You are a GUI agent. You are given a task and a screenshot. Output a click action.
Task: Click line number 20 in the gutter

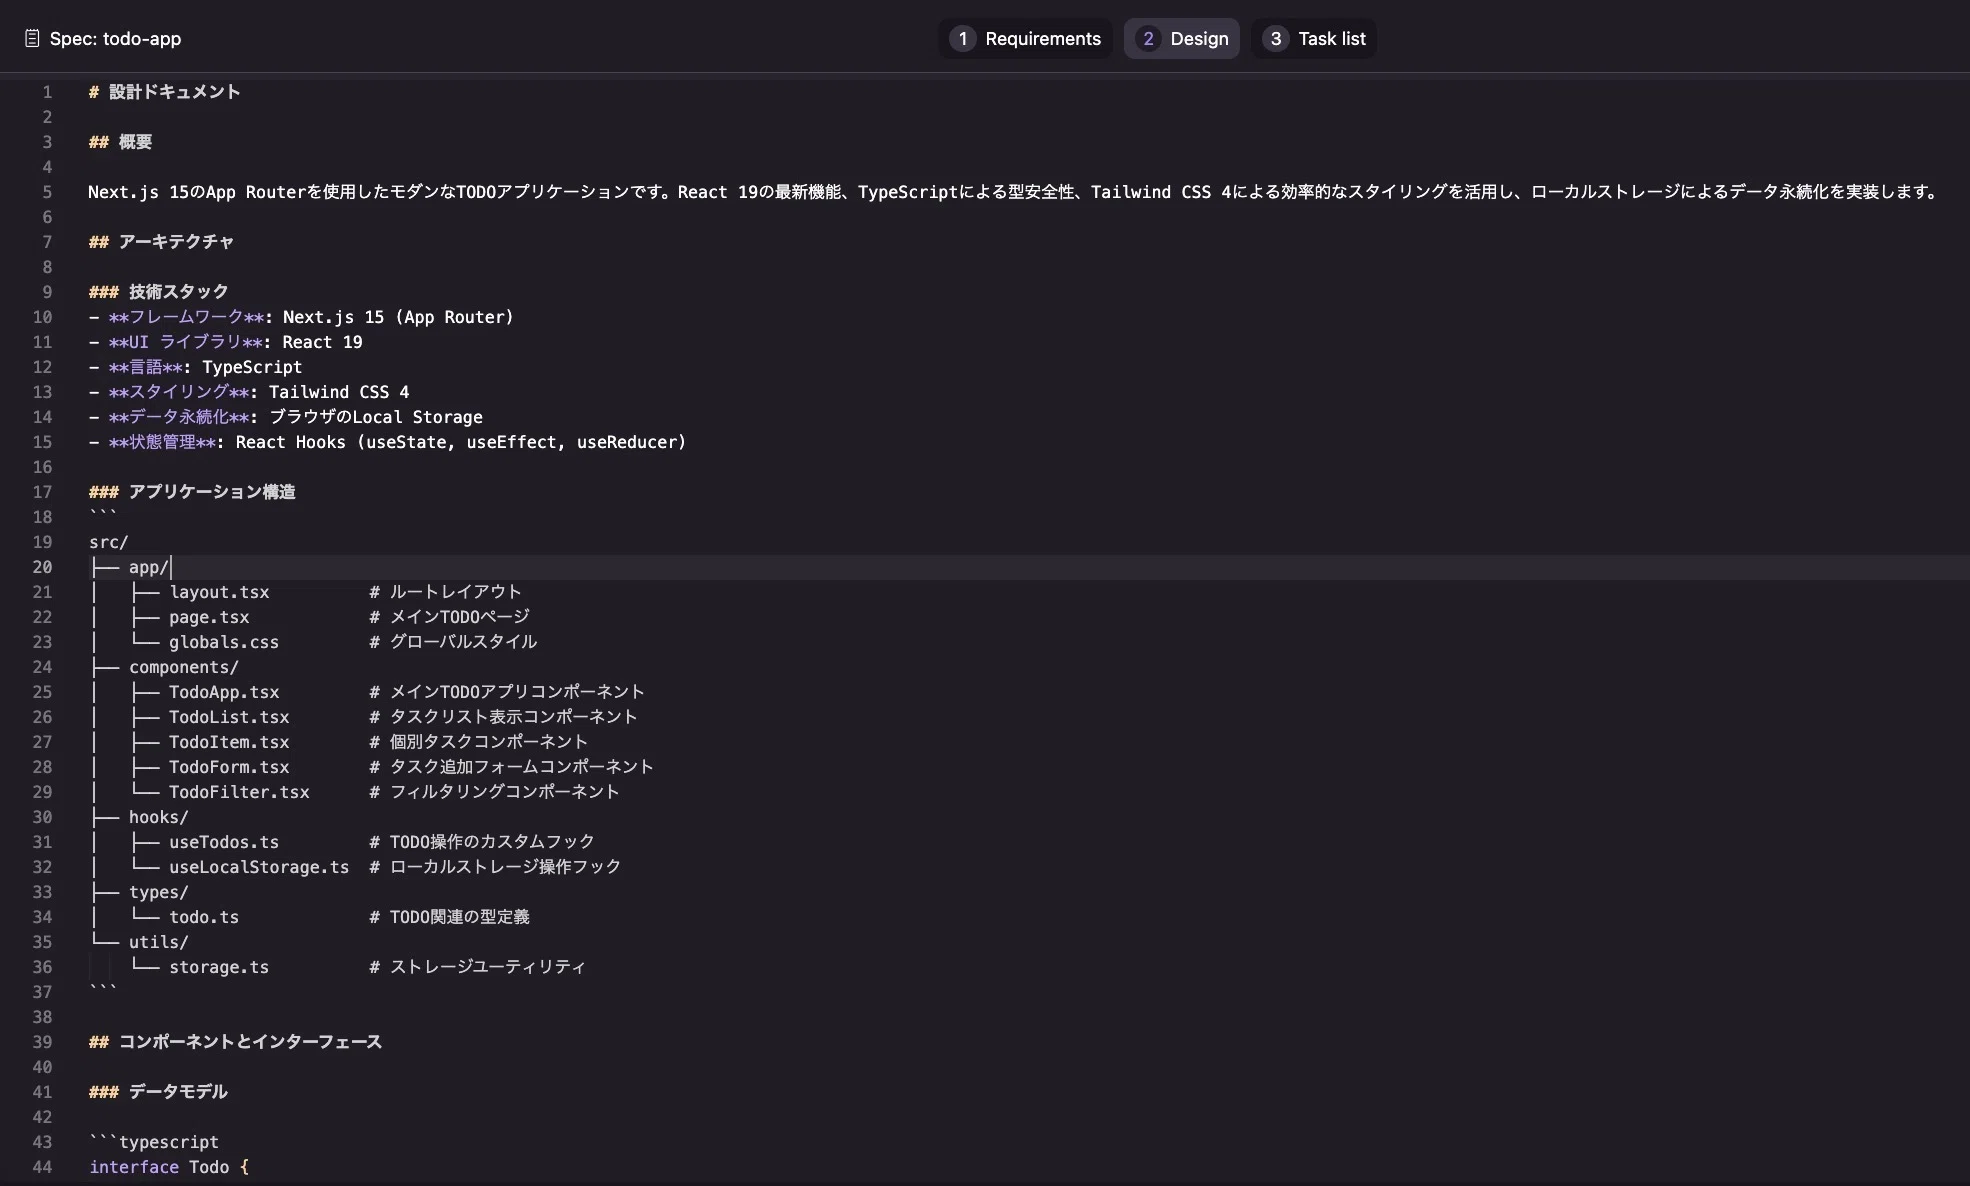[42, 567]
